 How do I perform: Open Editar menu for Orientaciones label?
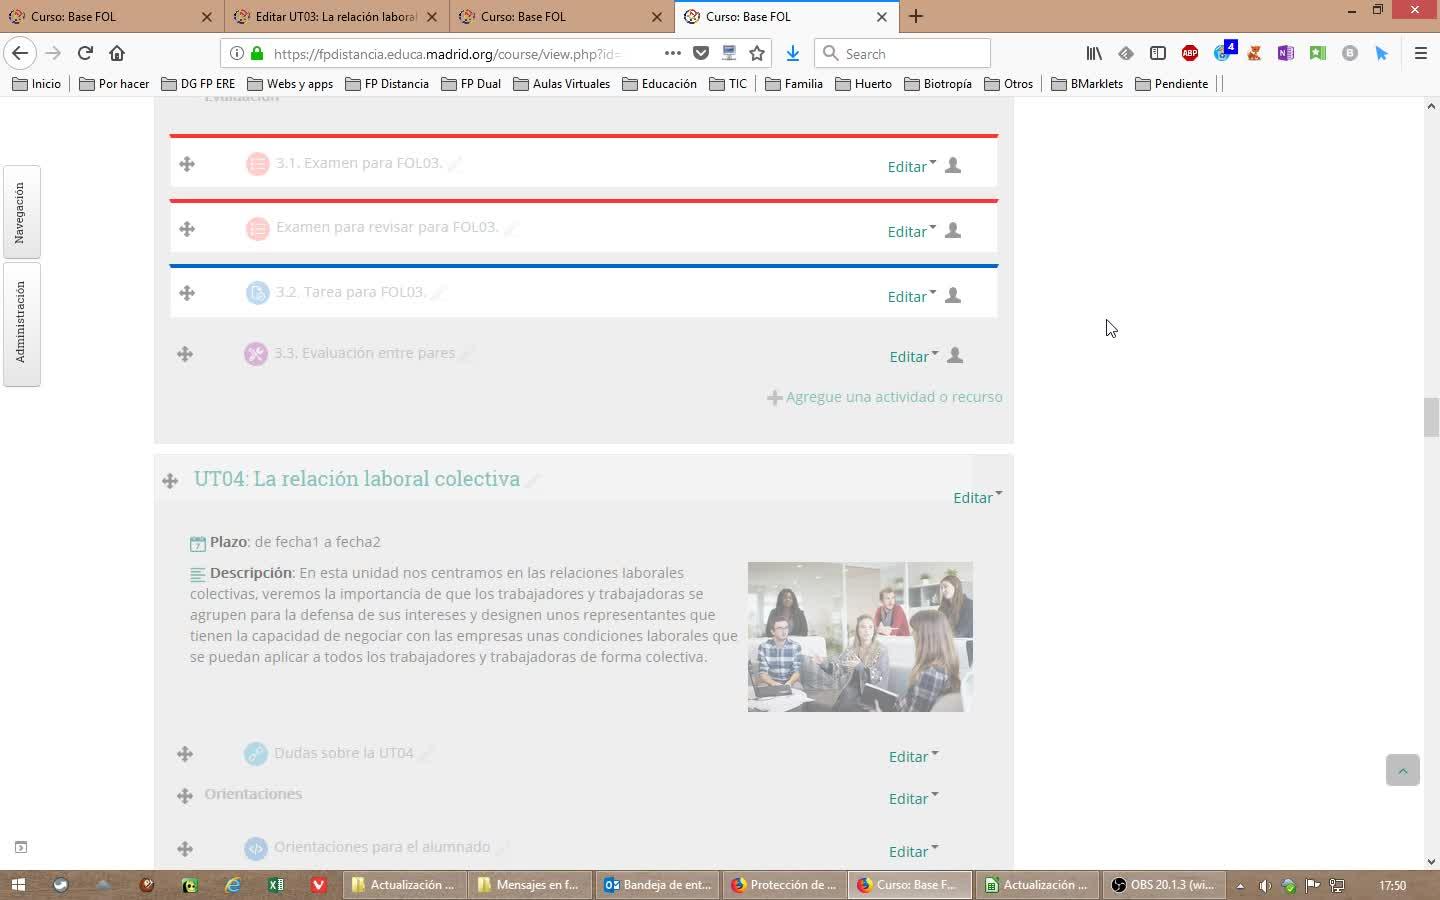913,798
